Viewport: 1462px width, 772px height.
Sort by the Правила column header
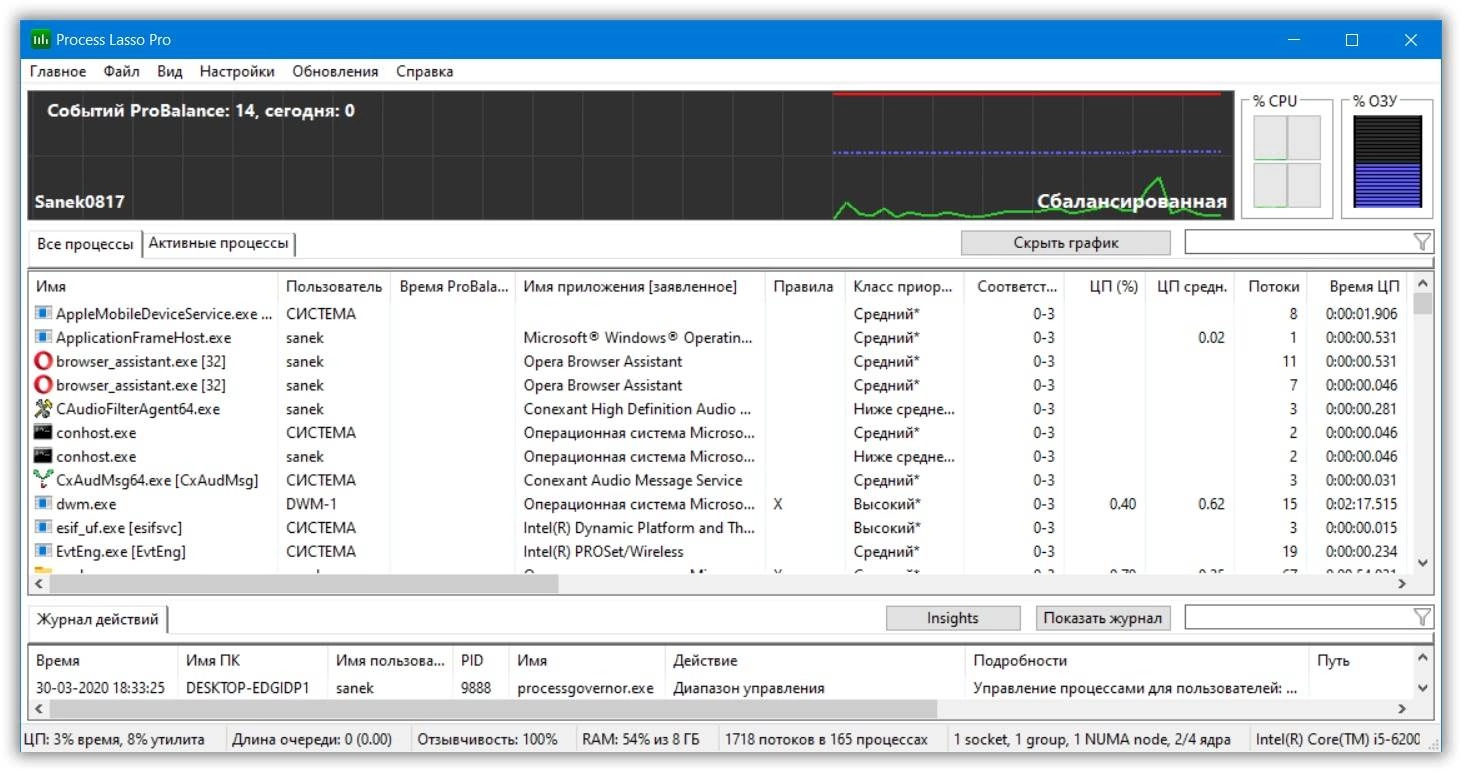click(x=803, y=286)
